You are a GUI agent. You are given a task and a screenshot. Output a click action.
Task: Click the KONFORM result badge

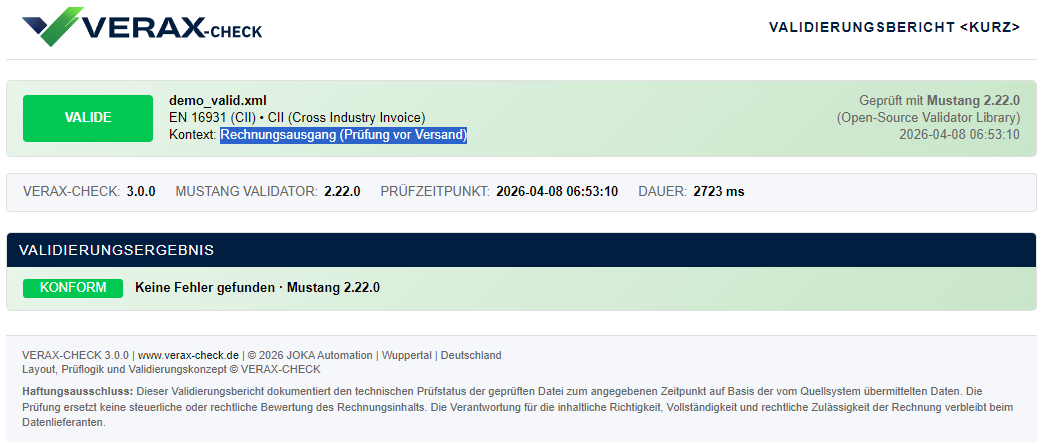[73, 288]
